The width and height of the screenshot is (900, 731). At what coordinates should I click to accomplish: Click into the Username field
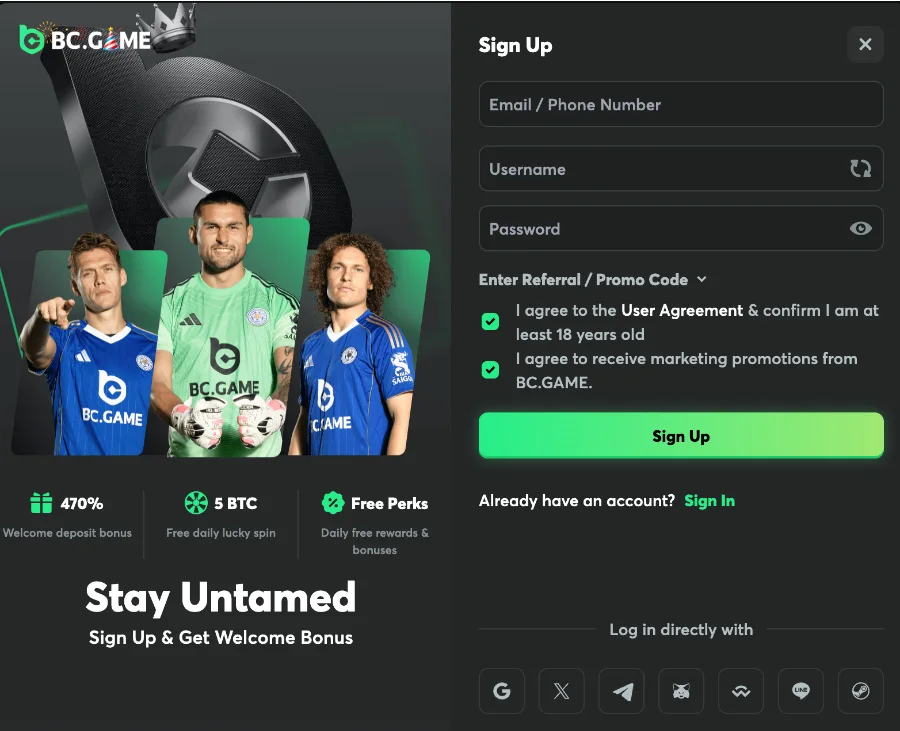pos(660,169)
